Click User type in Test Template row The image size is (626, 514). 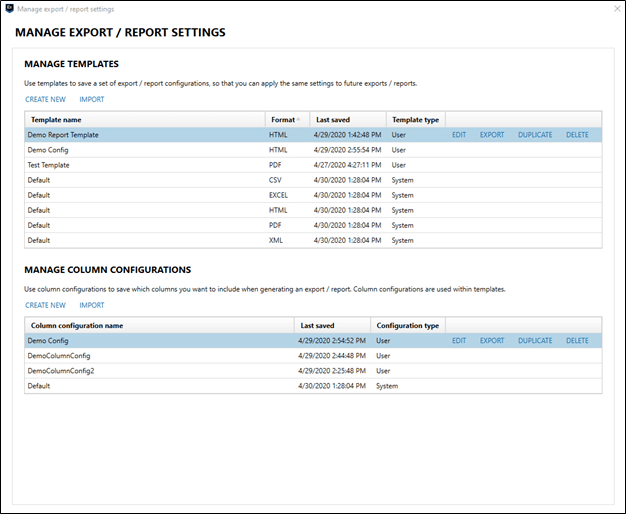click(398, 165)
